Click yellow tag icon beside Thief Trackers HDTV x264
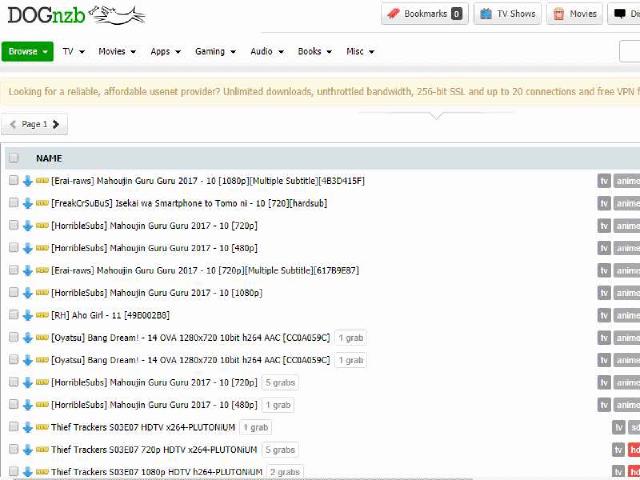Image resolution: width=640 pixels, height=480 pixels. [42, 427]
